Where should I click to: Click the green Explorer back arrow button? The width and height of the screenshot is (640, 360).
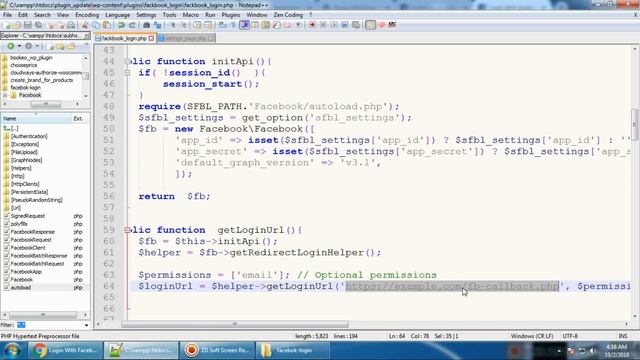tap(11, 46)
